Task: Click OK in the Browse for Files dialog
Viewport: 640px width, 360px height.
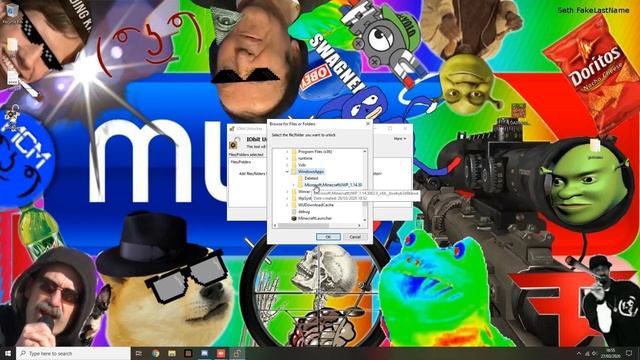Action: (x=328, y=237)
